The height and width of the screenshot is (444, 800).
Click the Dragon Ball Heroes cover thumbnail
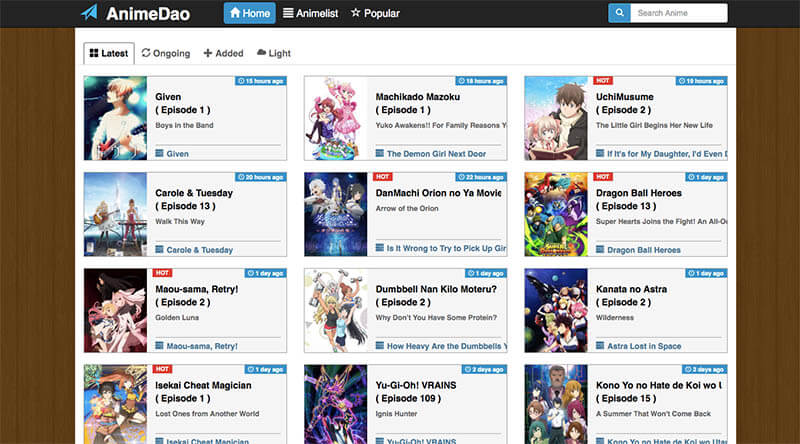556,214
